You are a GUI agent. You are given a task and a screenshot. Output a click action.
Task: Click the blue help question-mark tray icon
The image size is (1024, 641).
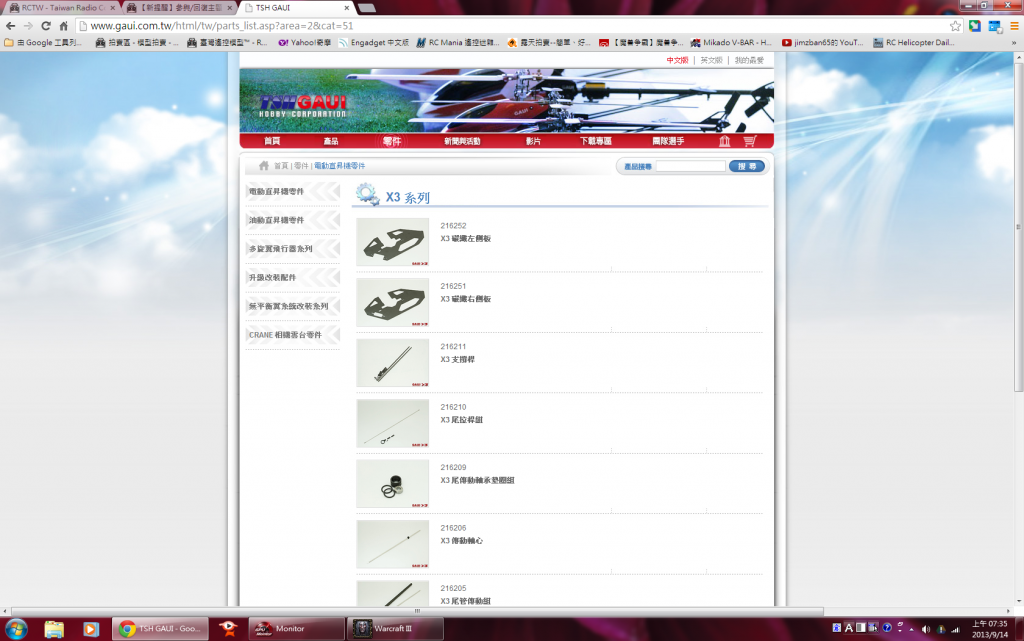(887, 628)
